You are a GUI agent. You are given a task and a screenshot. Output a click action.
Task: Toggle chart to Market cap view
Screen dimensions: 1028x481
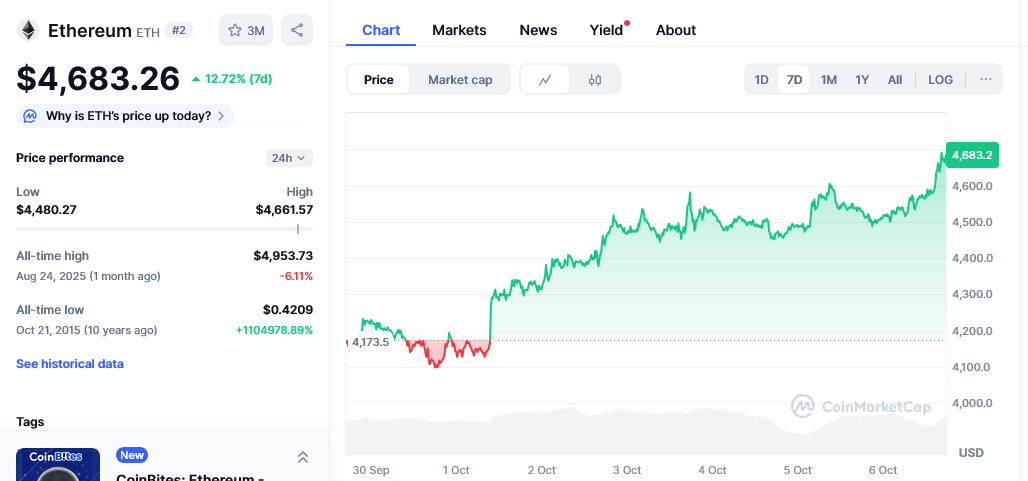[460, 80]
